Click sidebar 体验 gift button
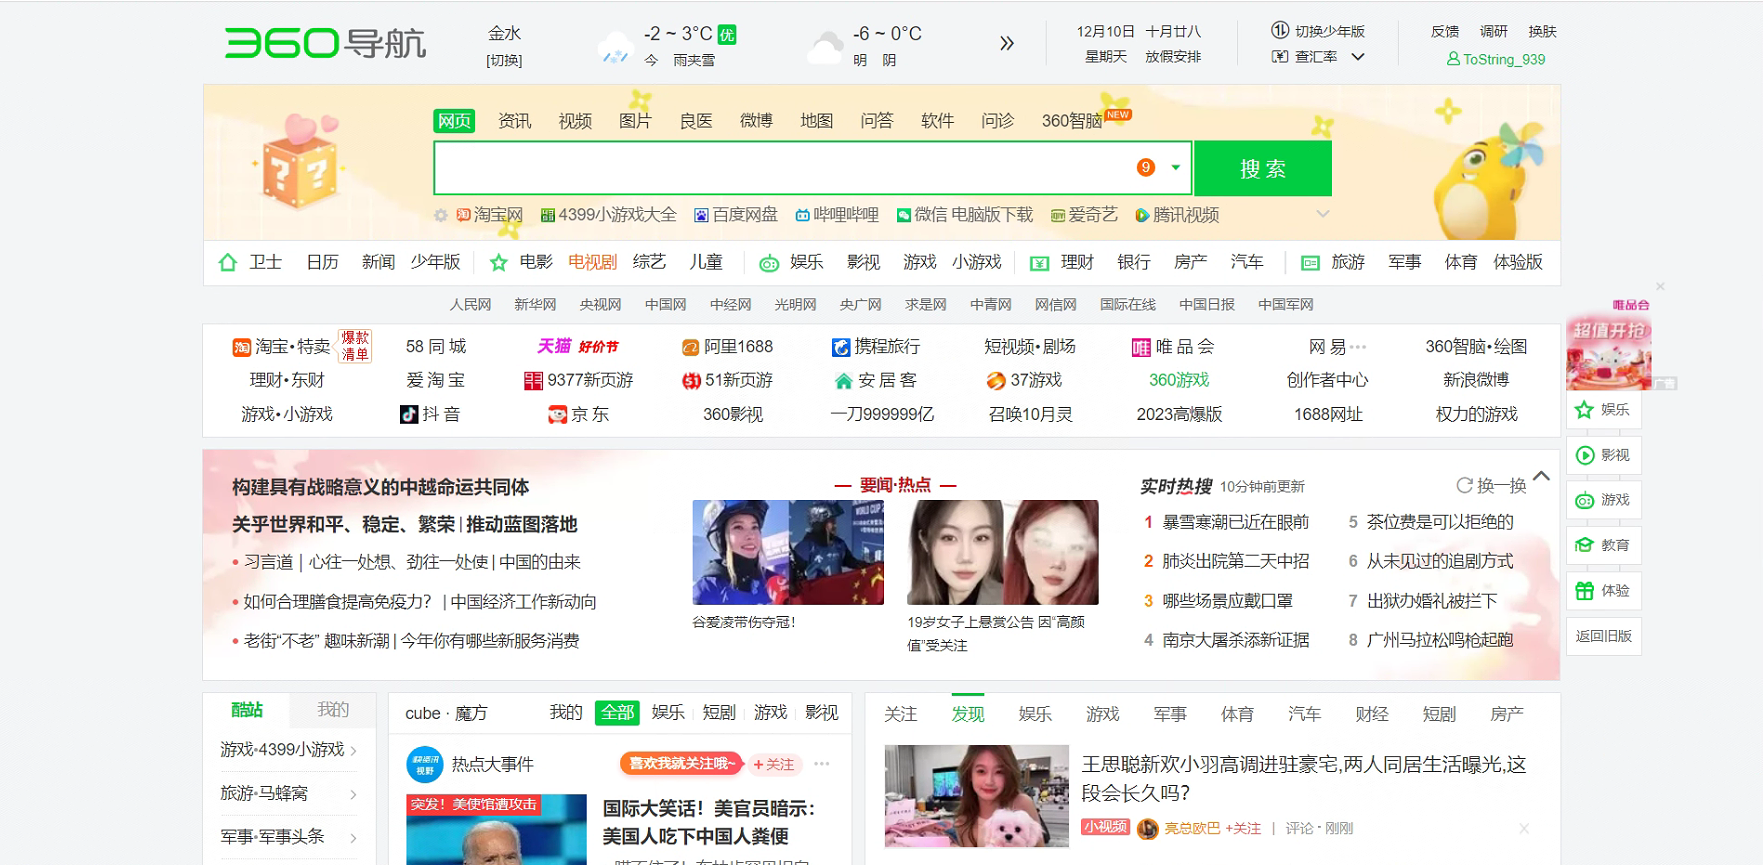Viewport: 1763px width, 865px height. (1603, 591)
